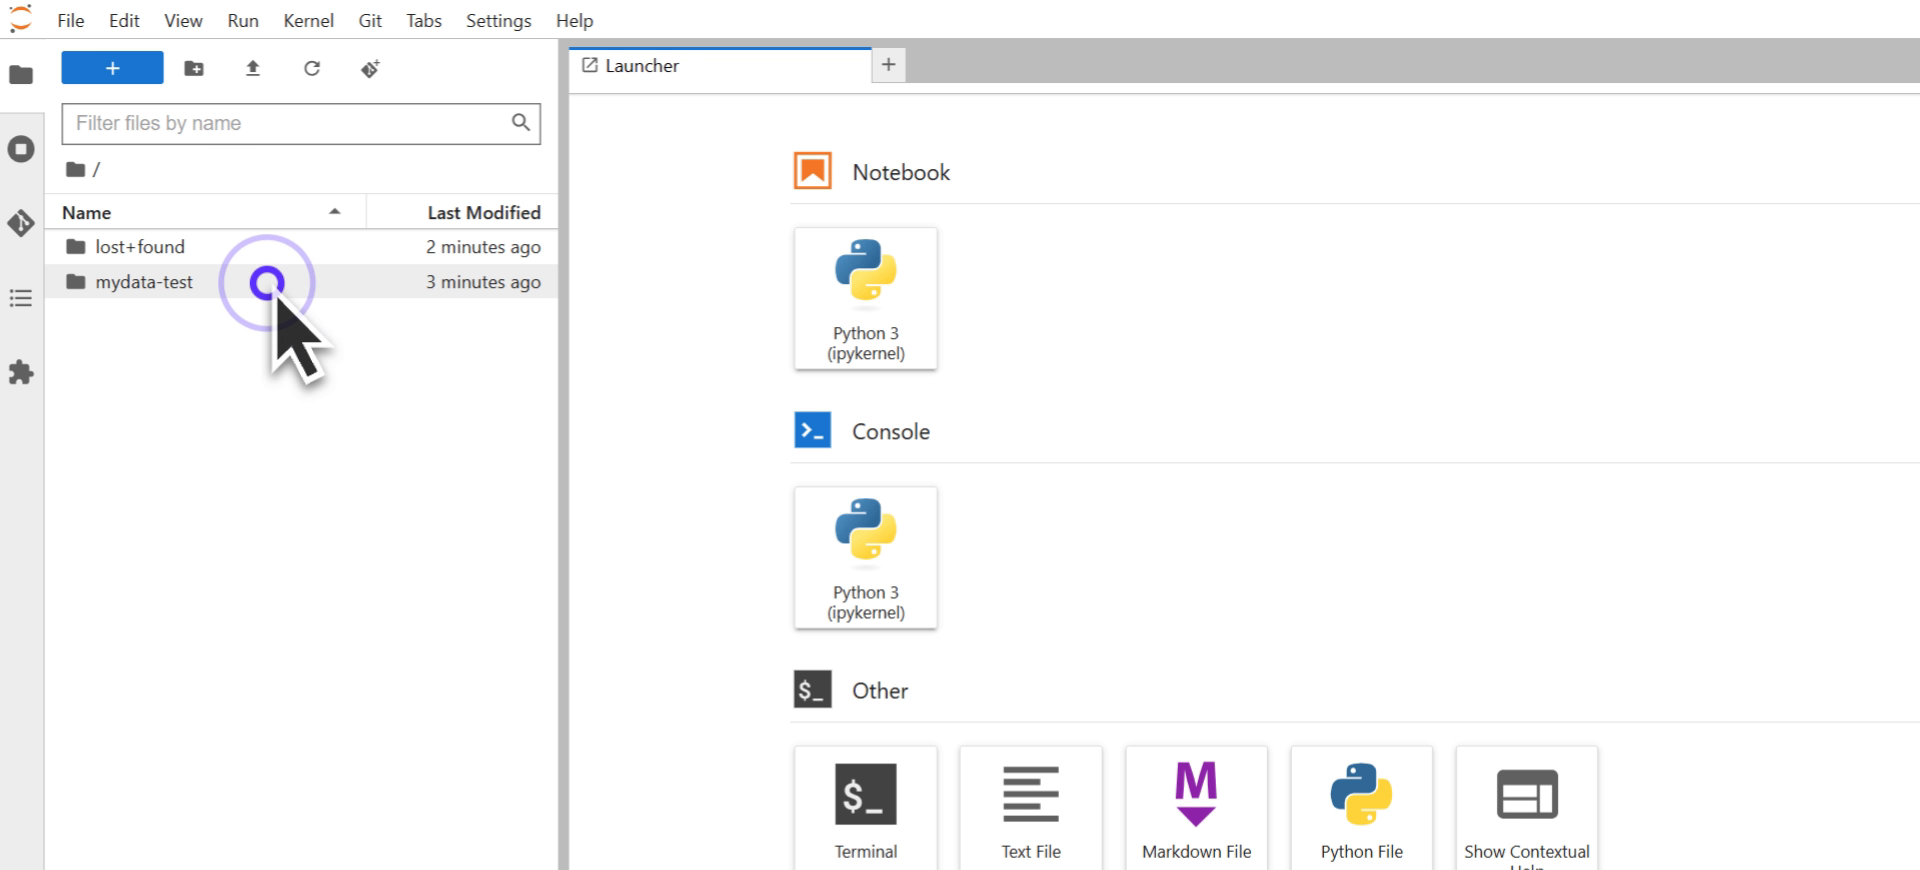The height and width of the screenshot is (870, 1920).
Task: Open the Git sidebar panel
Action: pyautogui.click(x=21, y=223)
